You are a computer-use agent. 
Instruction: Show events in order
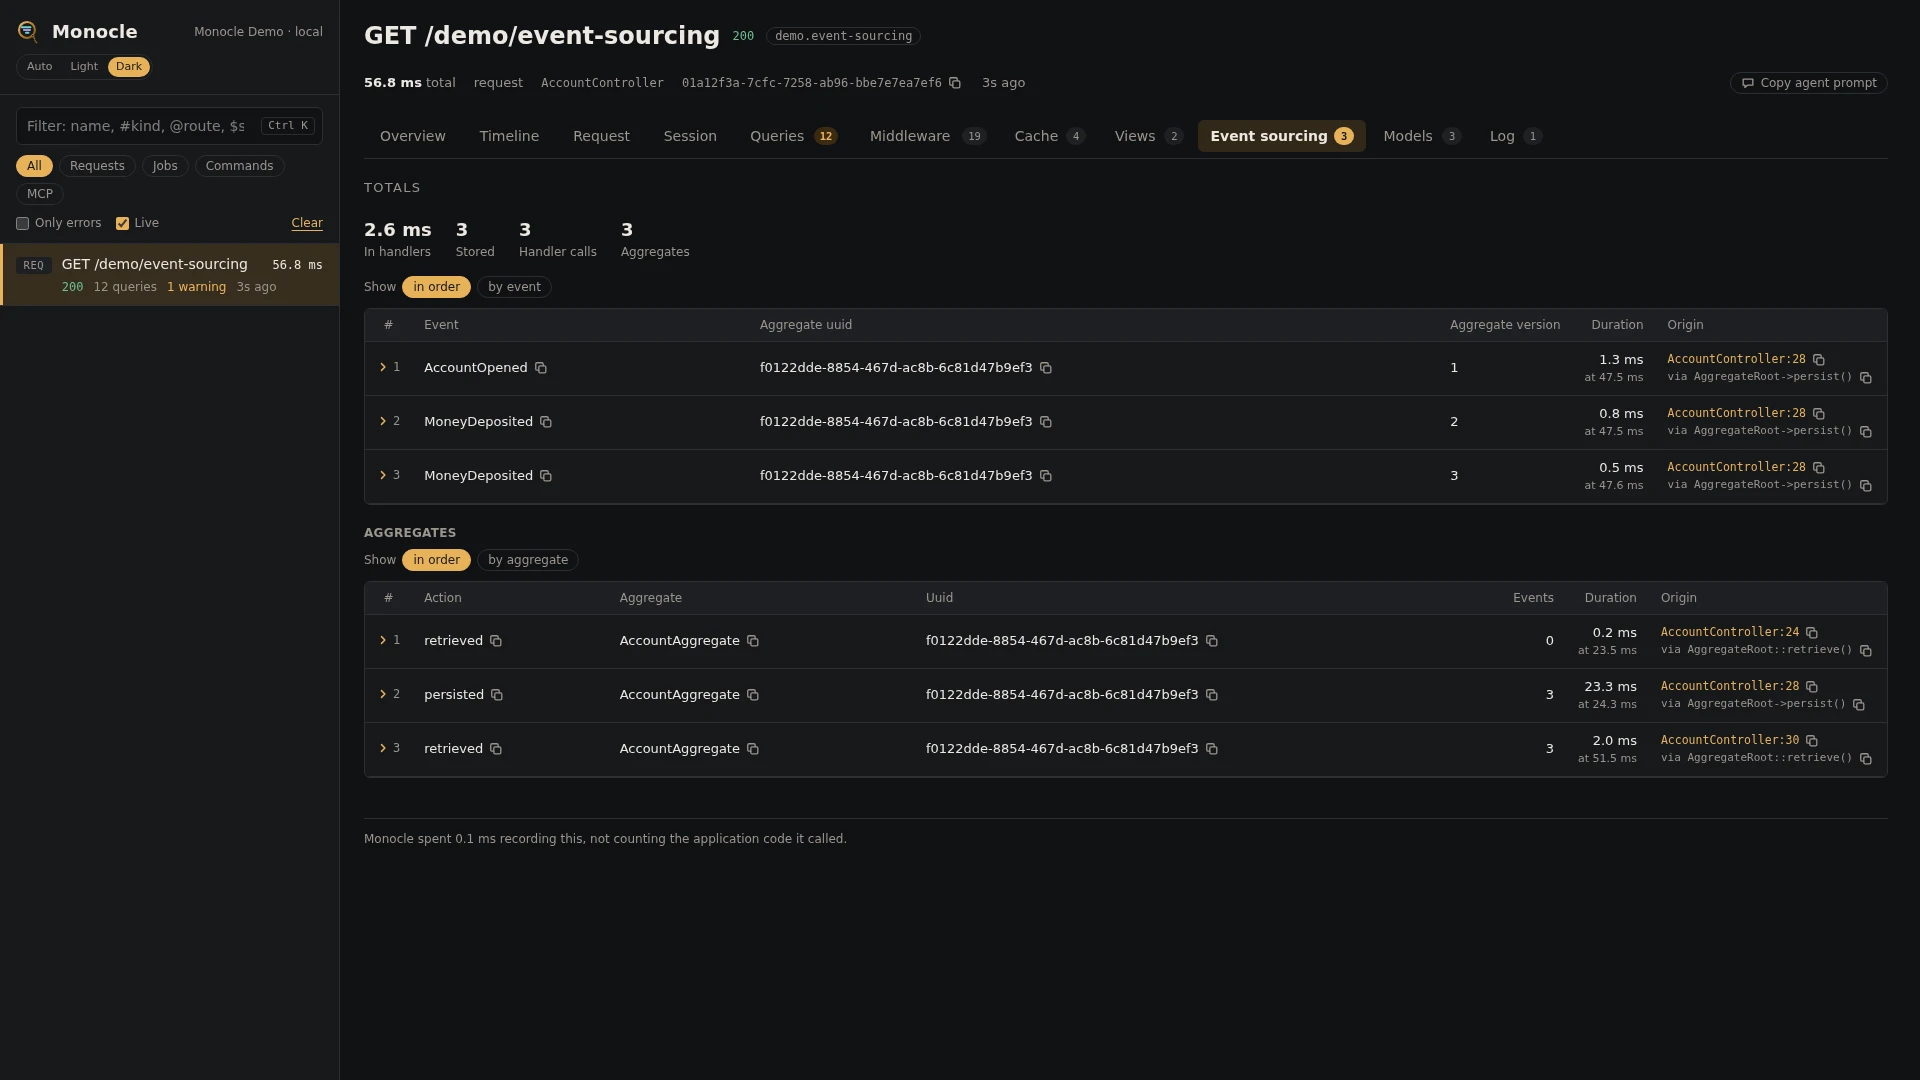(x=436, y=287)
